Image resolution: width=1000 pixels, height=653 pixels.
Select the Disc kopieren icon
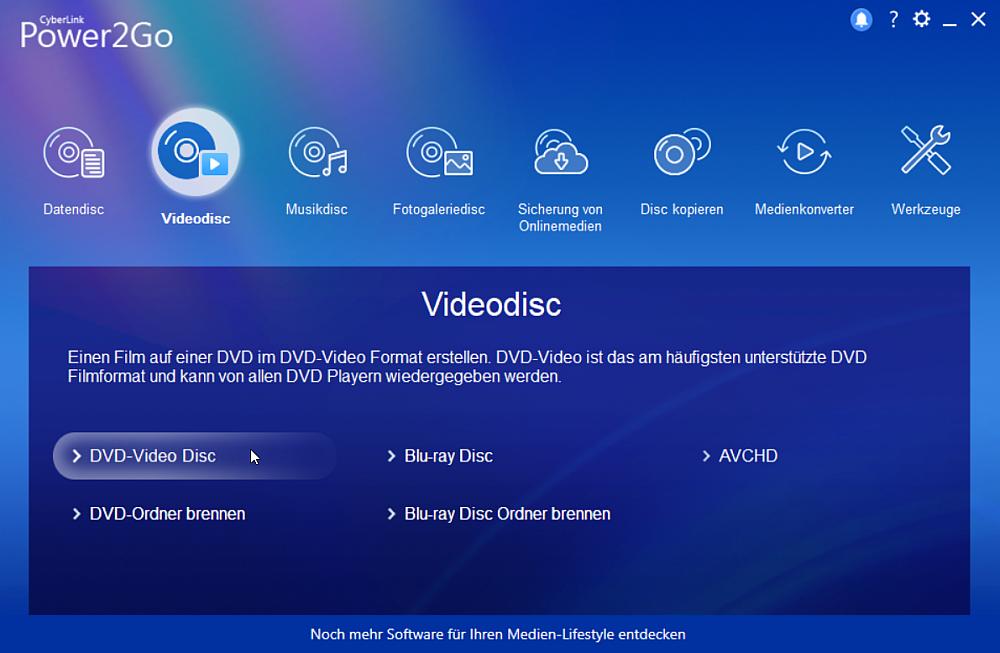pos(681,152)
